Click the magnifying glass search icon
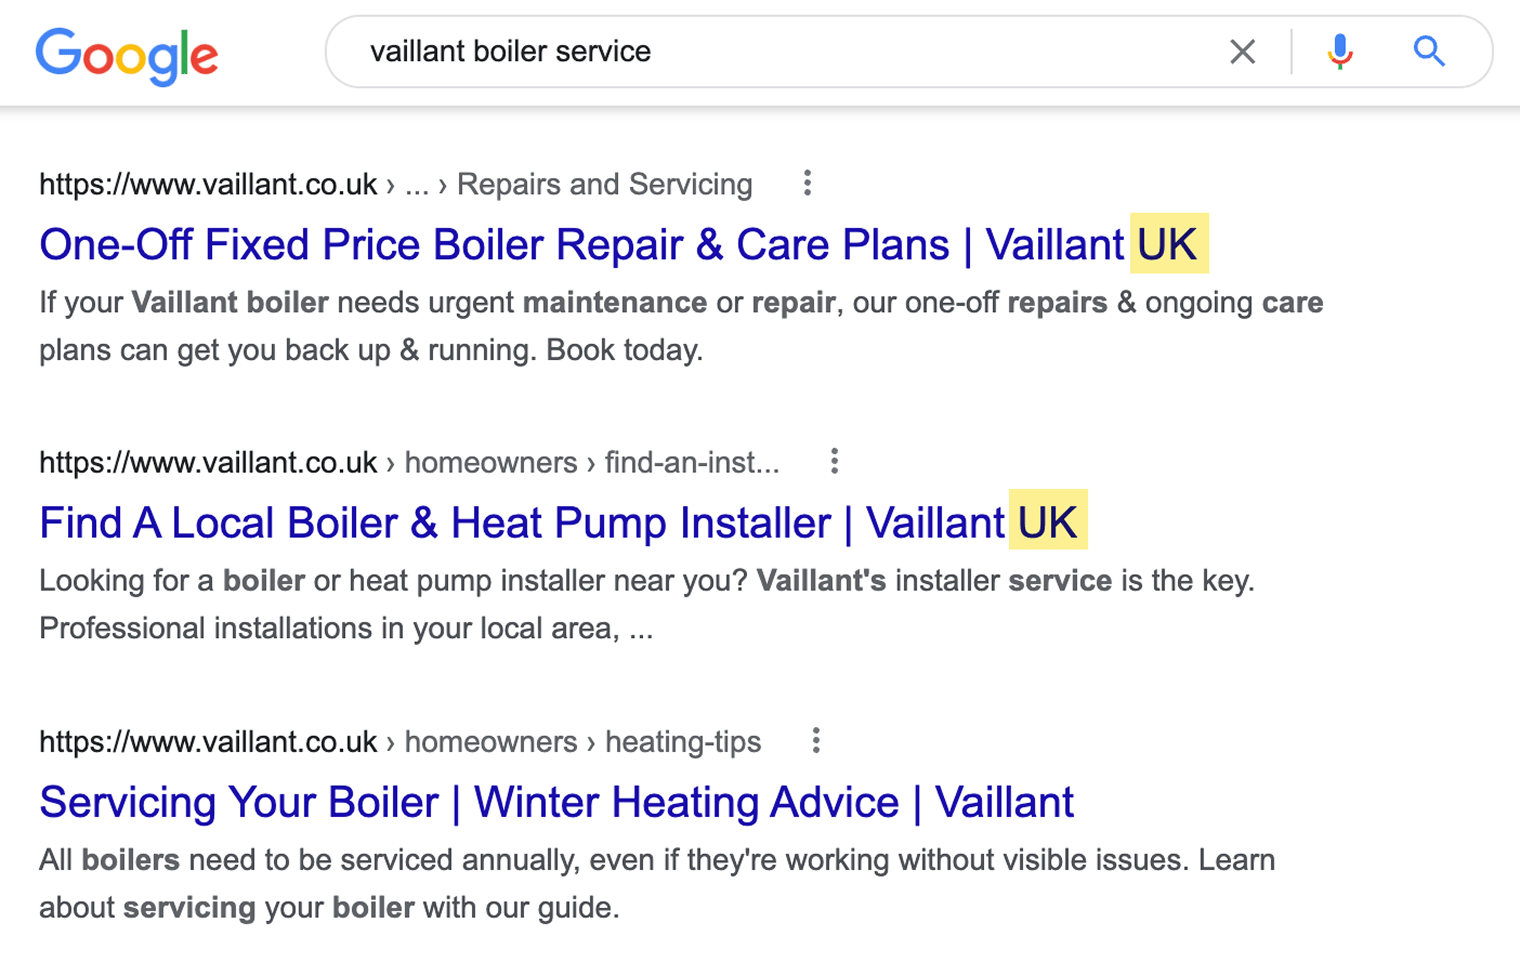 [x=1428, y=51]
